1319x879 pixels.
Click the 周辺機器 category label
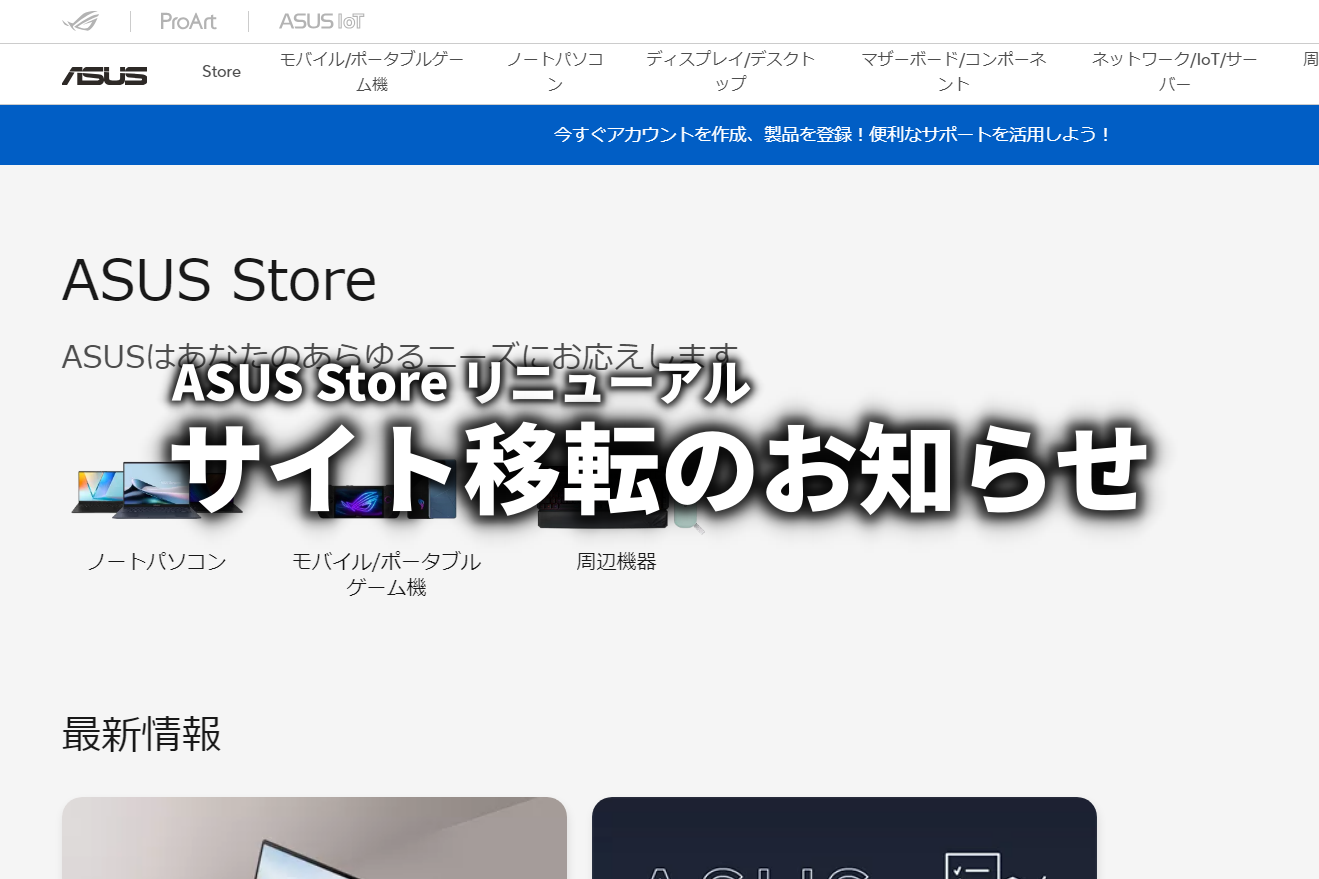pos(616,561)
